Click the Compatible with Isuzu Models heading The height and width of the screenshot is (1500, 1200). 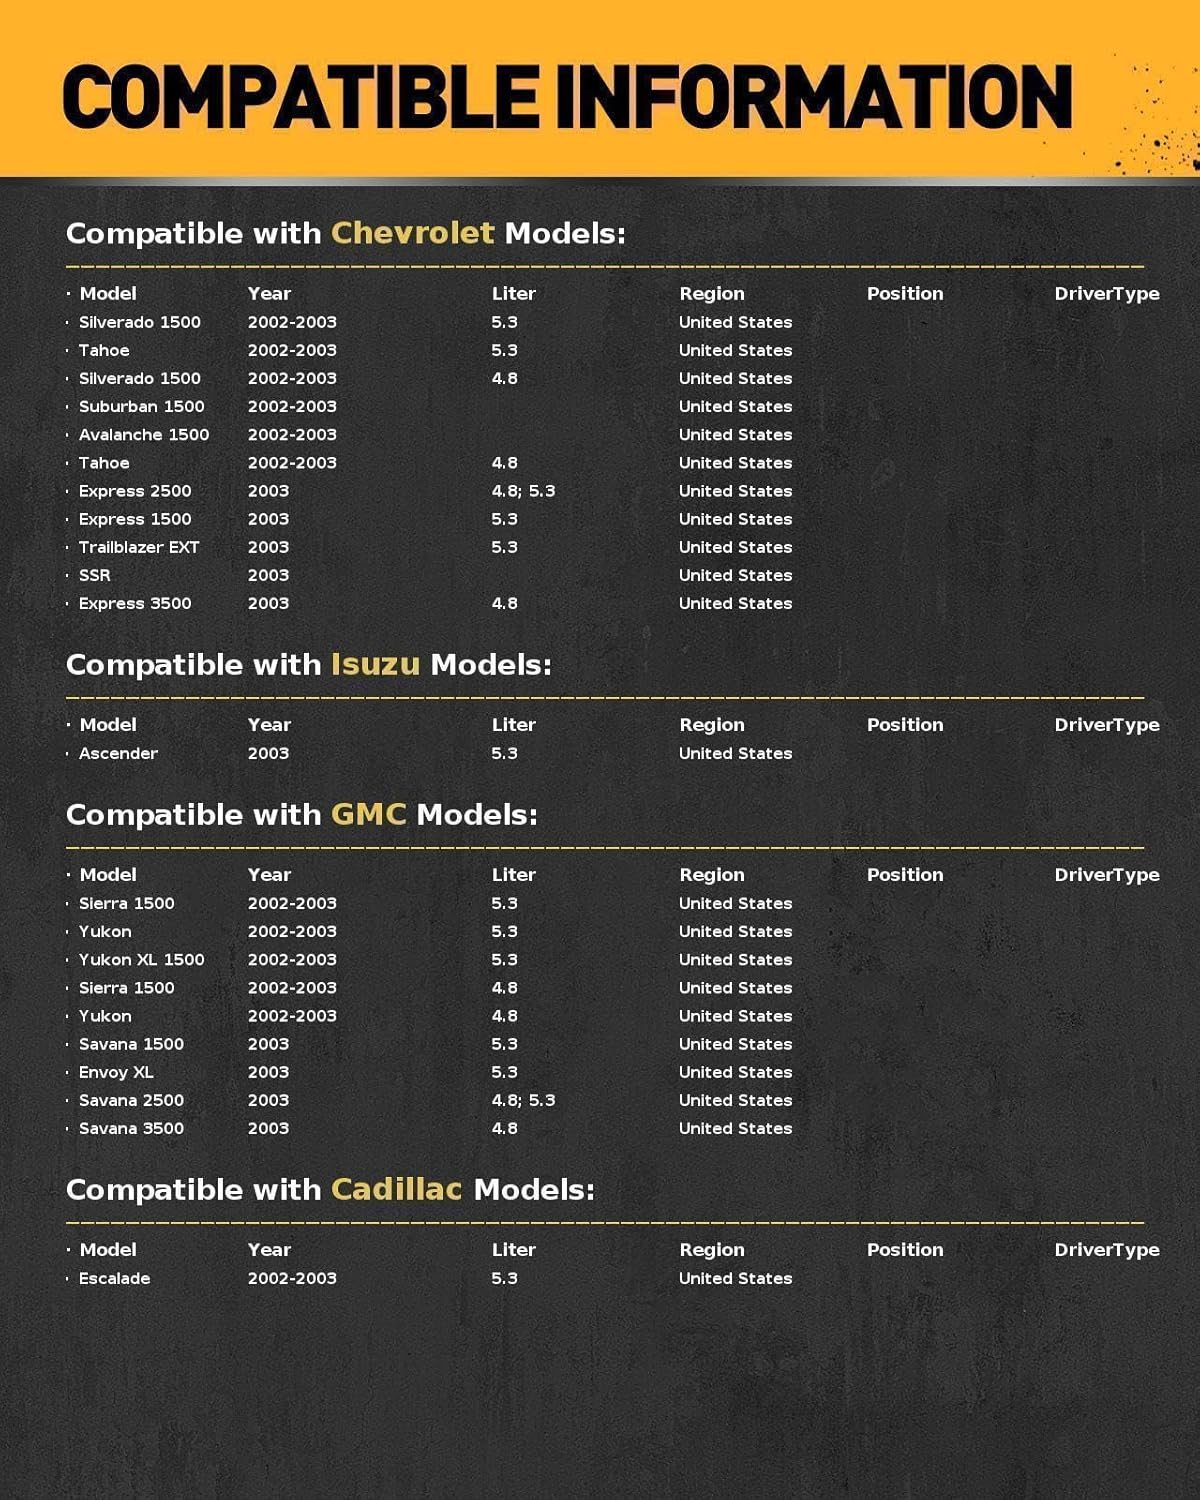pos(309,664)
